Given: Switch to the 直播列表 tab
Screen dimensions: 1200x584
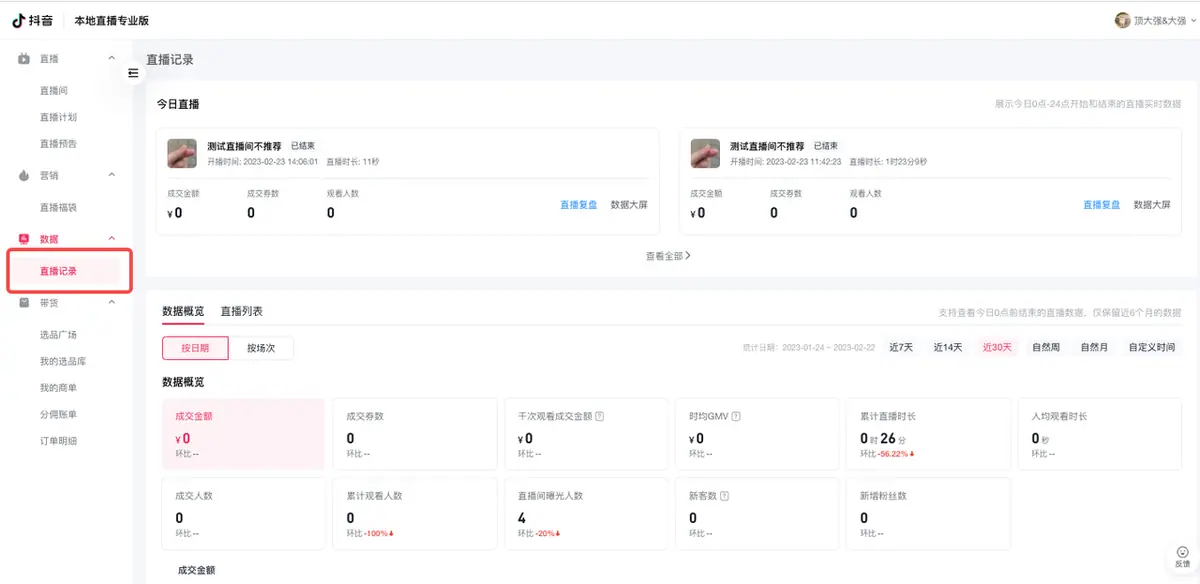Looking at the screenshot, I should pos(242,312).
